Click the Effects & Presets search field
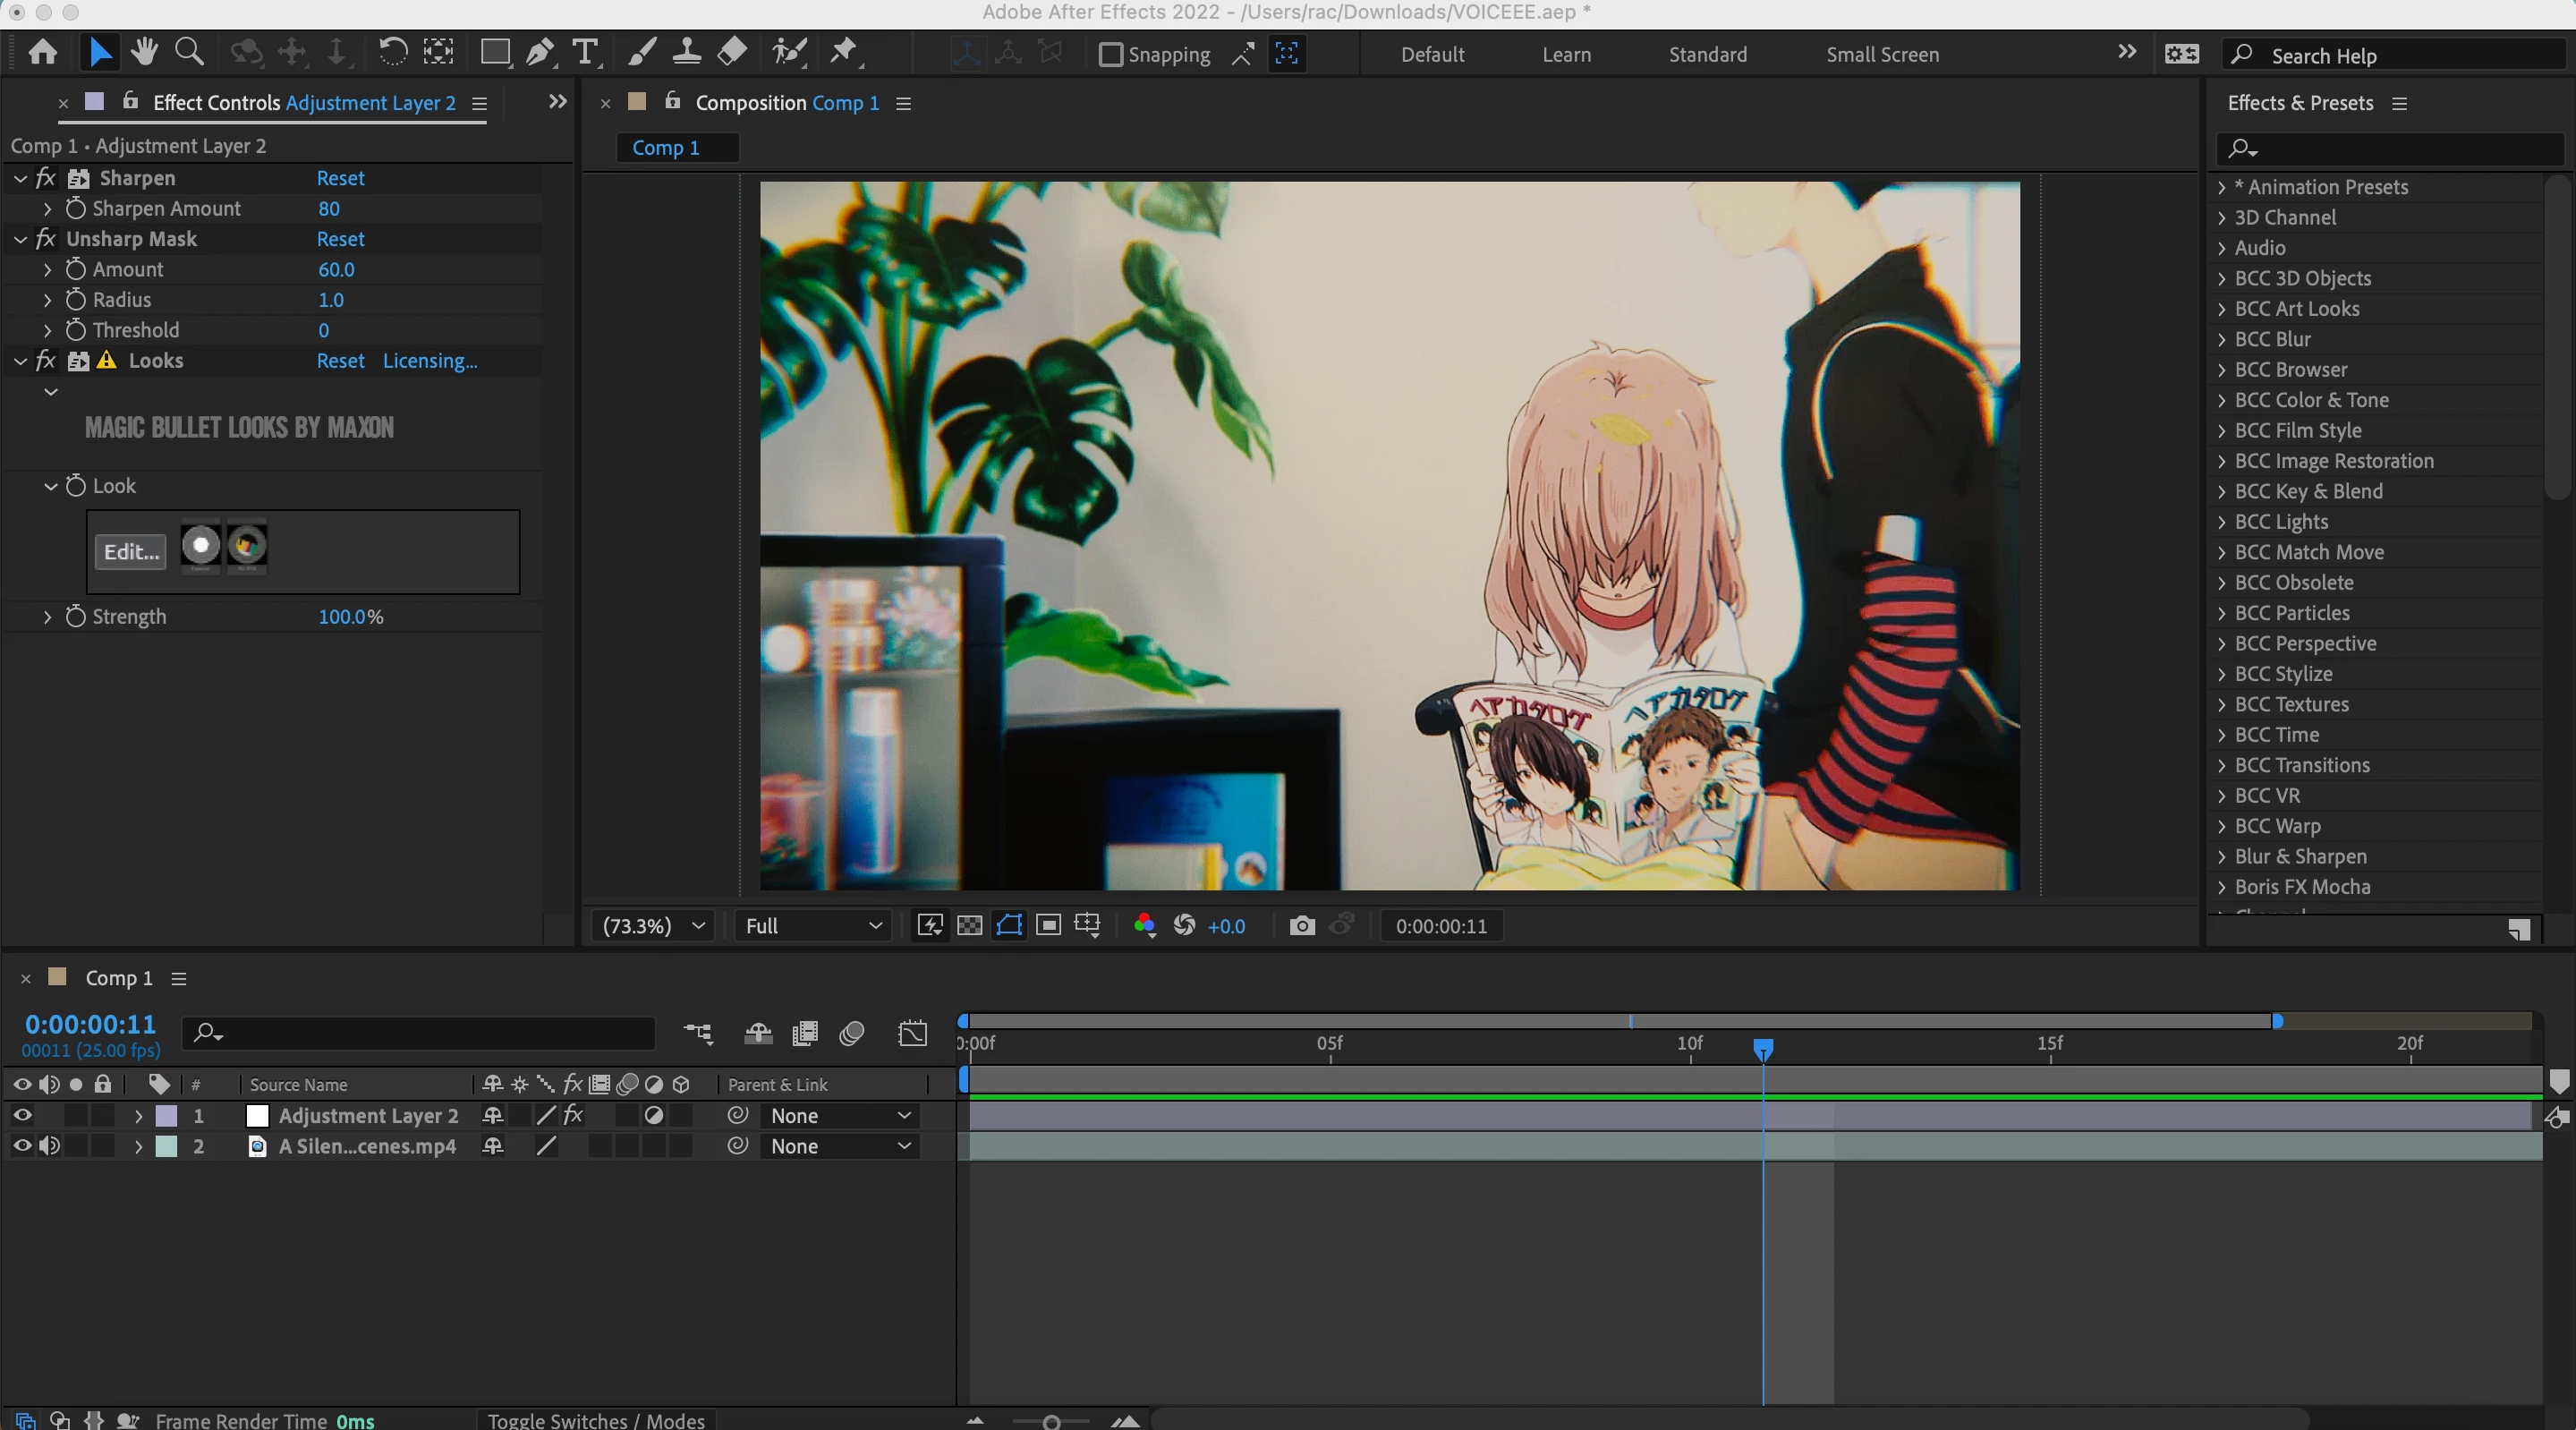Viewport: 2576px width, 1430px height. 2400,149
